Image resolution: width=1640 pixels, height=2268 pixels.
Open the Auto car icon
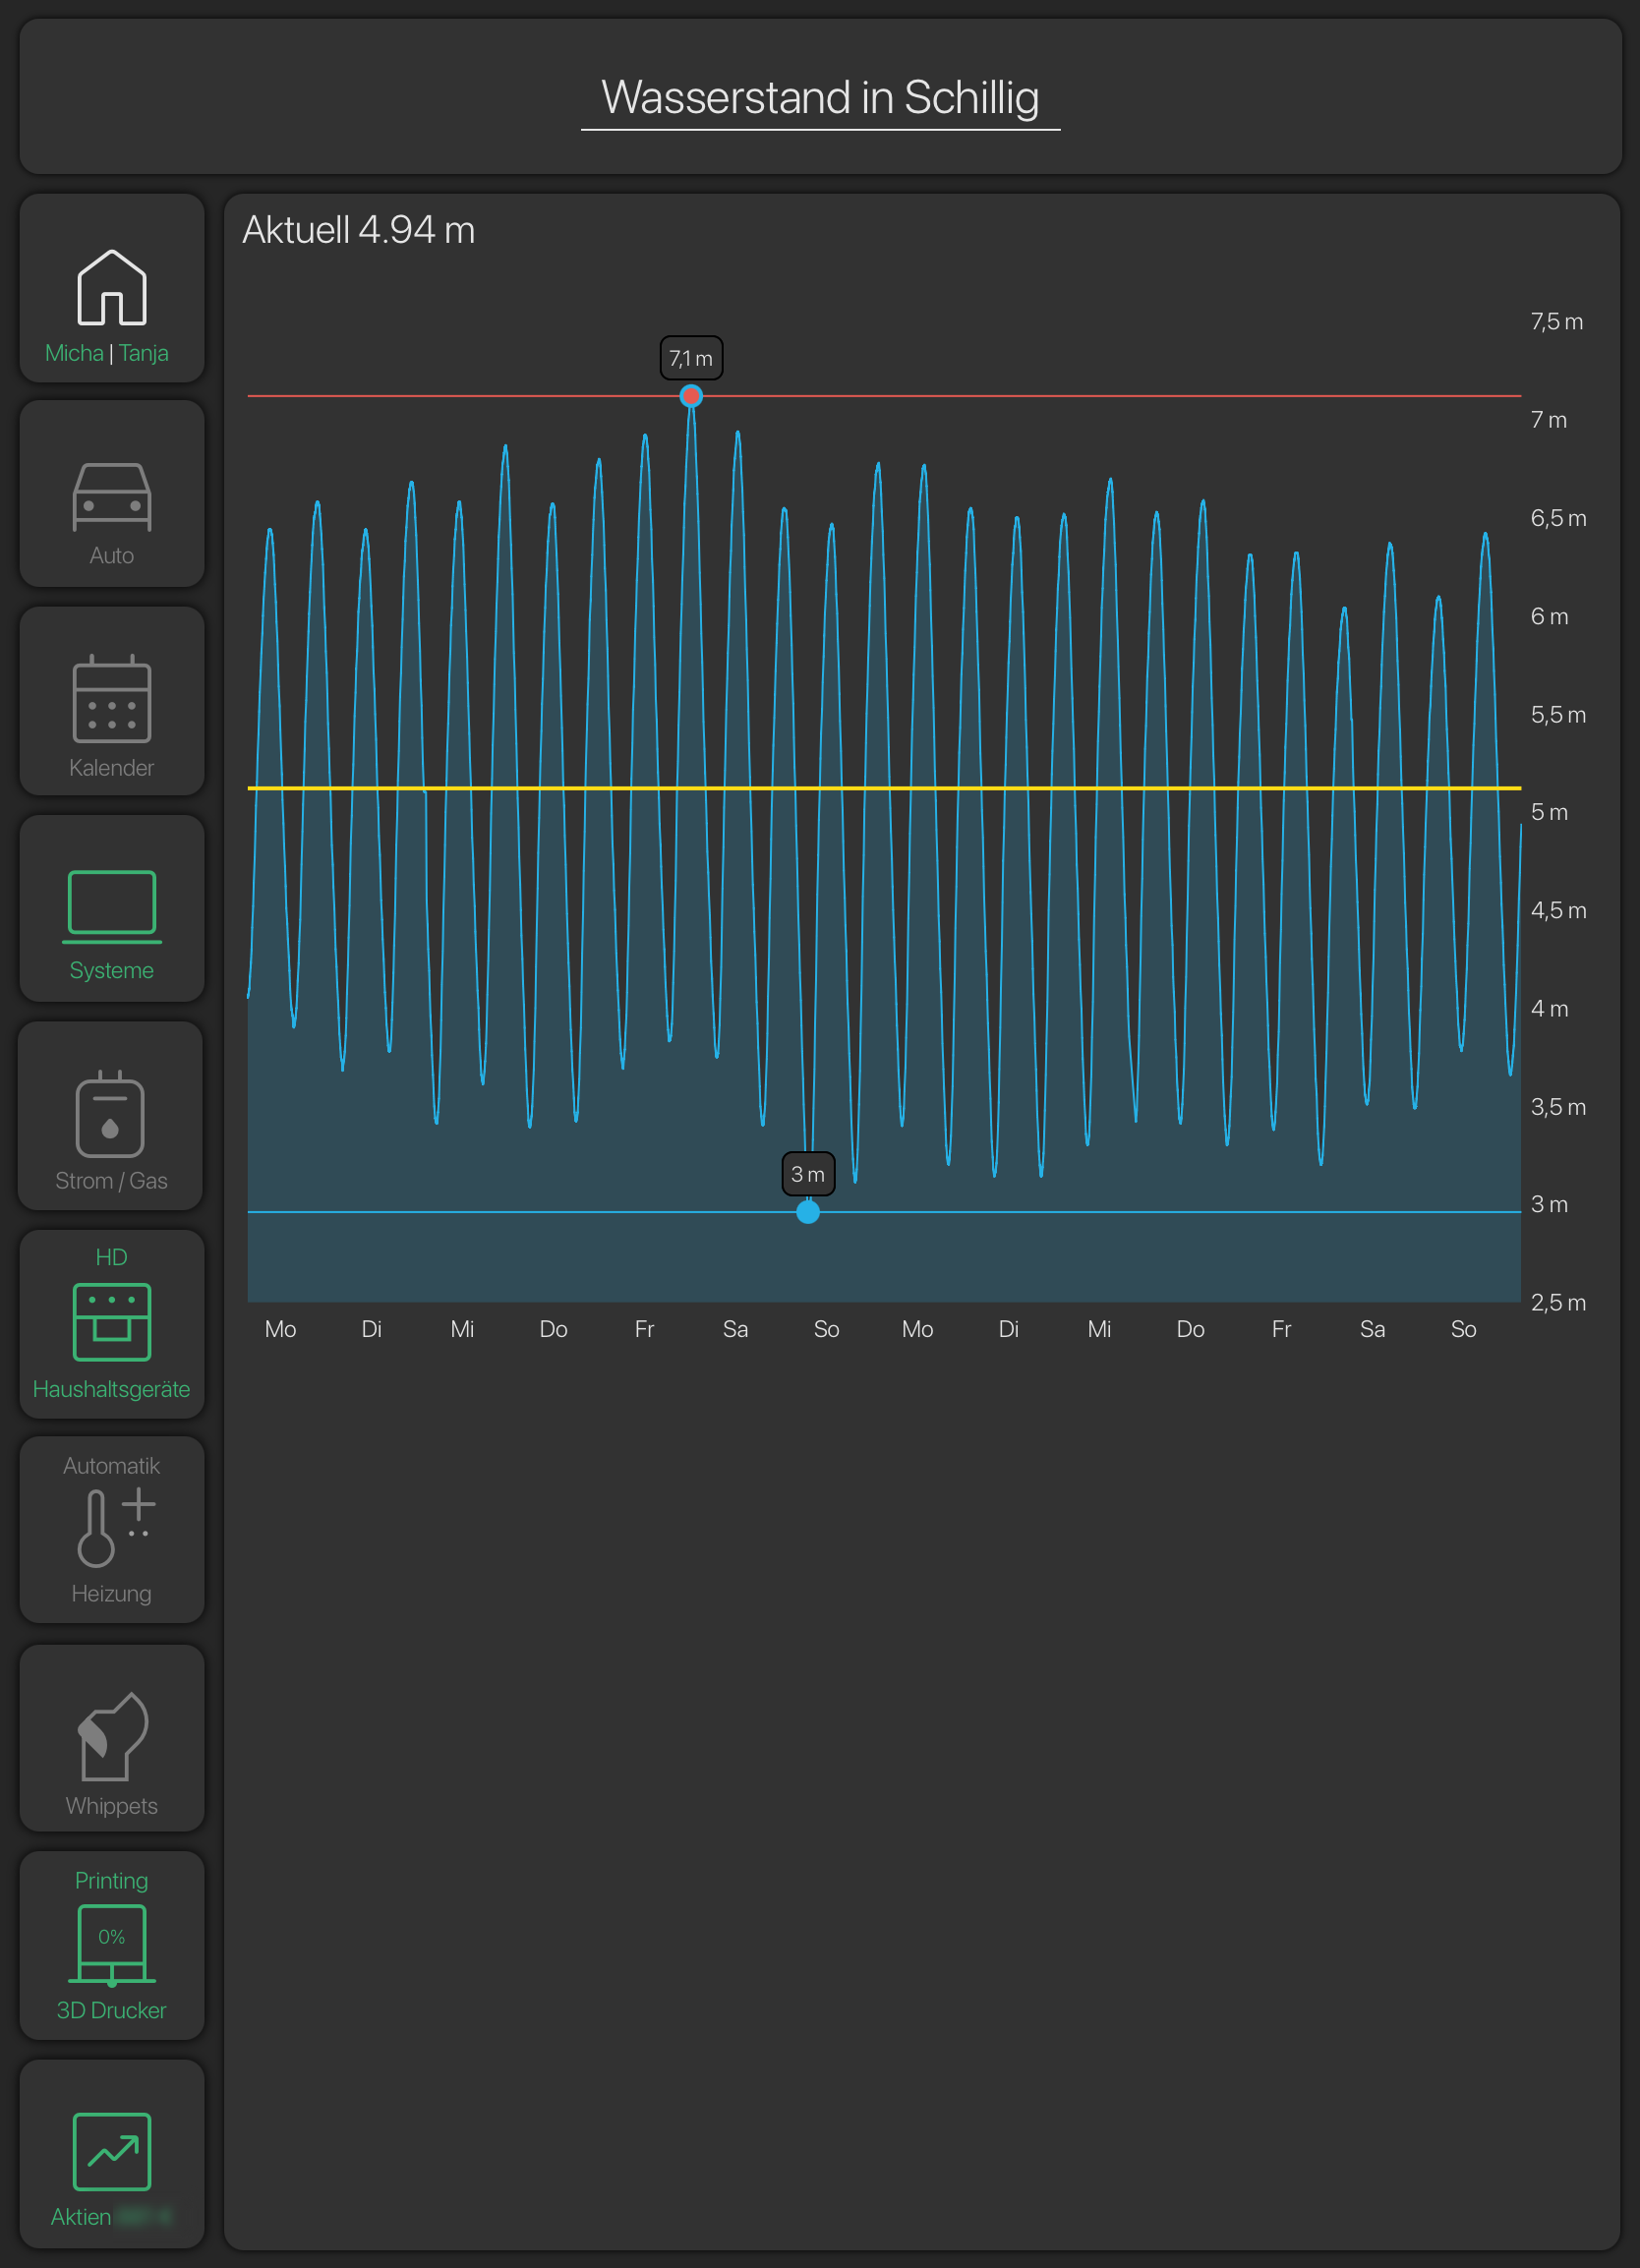[x=112, y=497]
